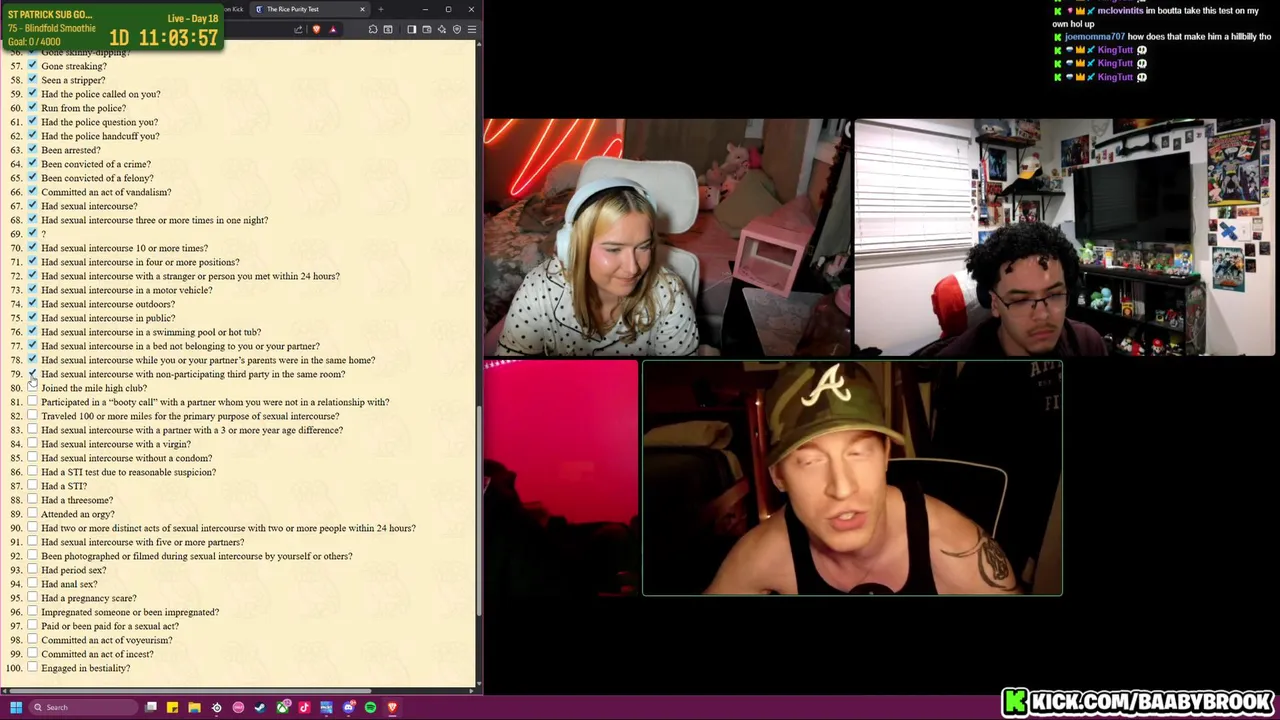Image resolution: width=1280 pixels, height=720 pixels.
Task: Check 'Had a STI?' checkbox
Action: coord(32,485)
